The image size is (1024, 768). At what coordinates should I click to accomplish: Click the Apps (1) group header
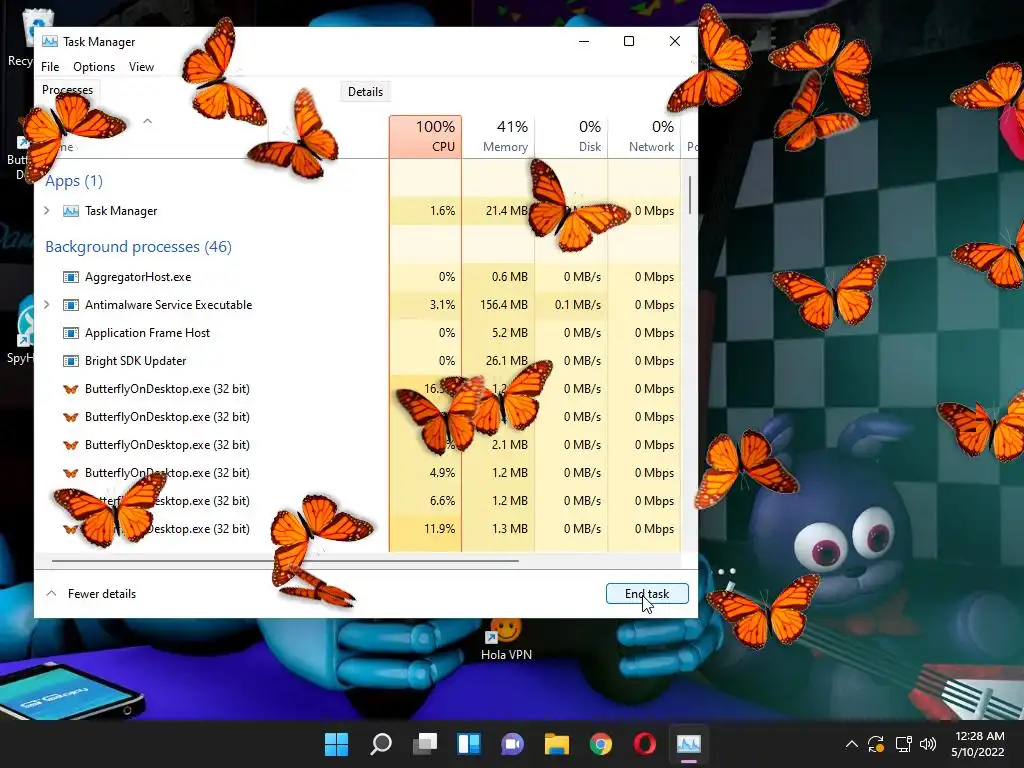tap(74, 181)
